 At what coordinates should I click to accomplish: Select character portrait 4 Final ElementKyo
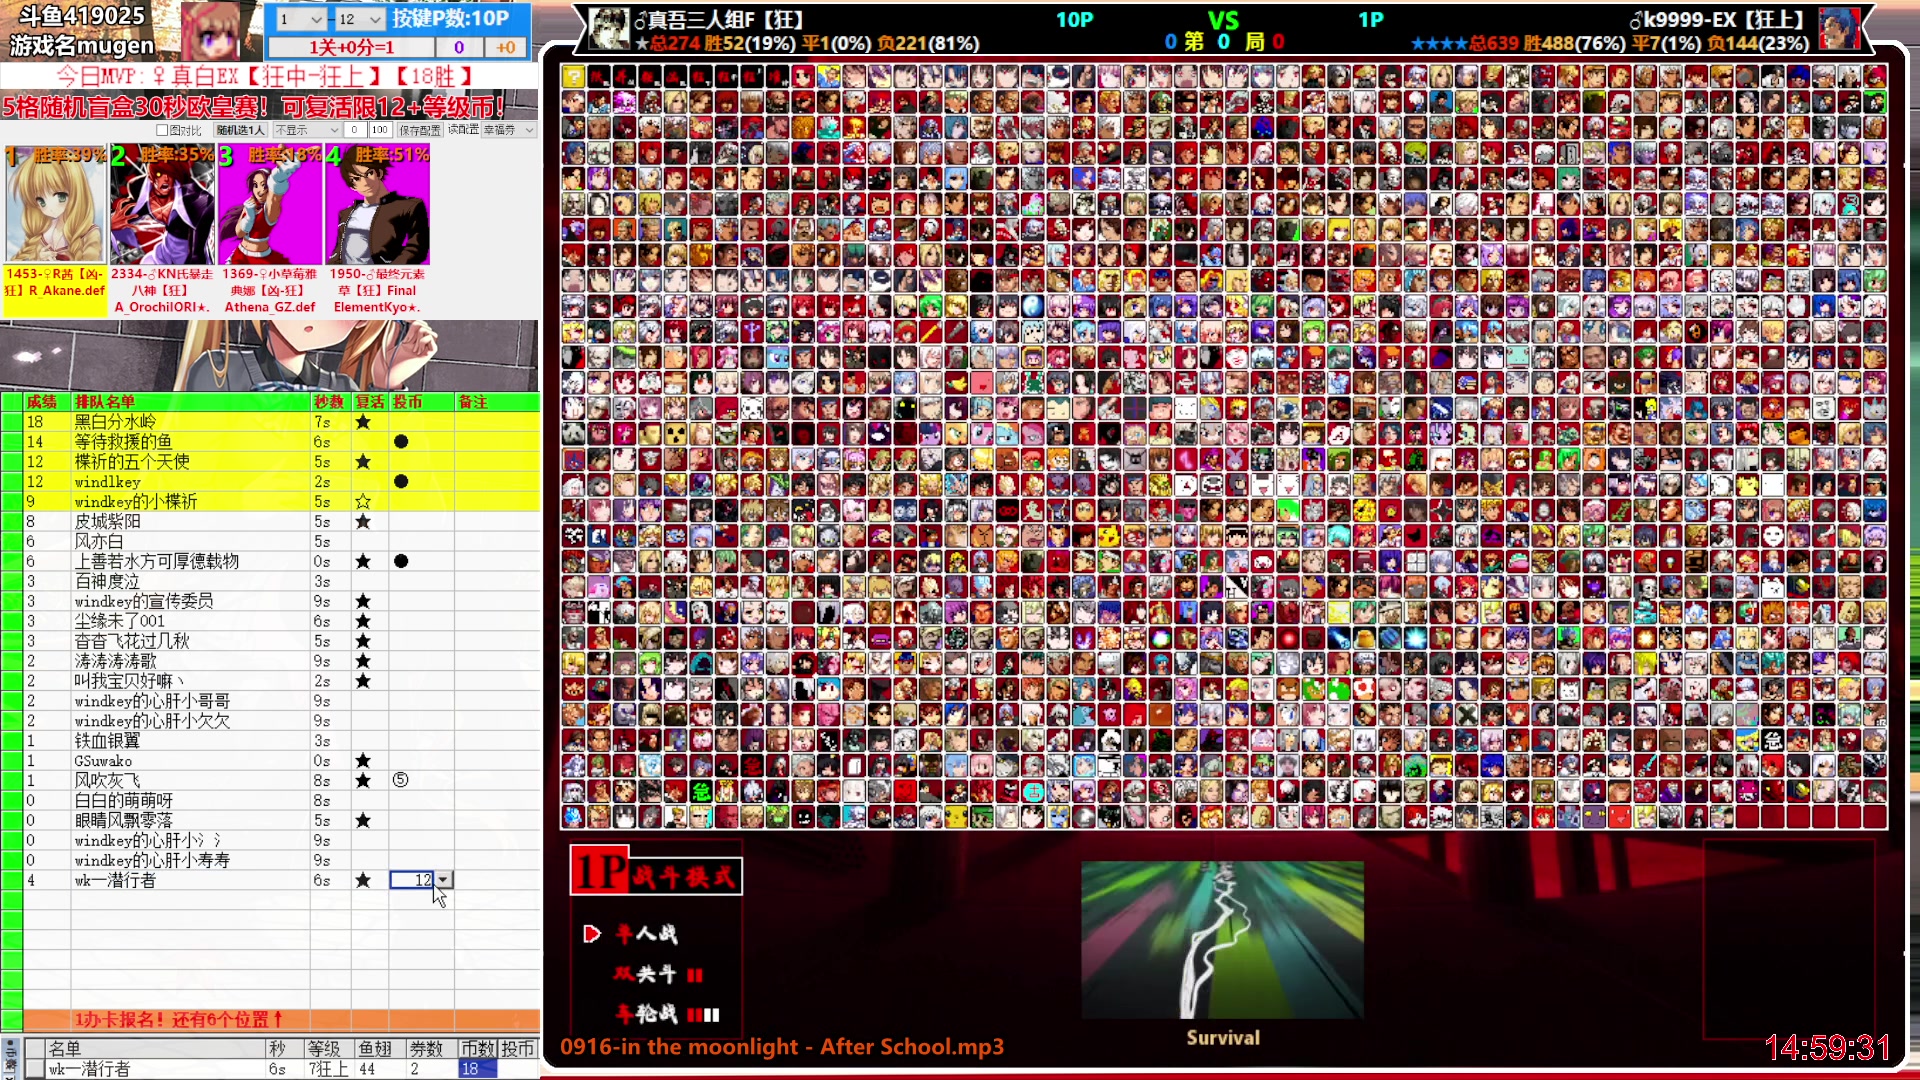pos(377,205)
